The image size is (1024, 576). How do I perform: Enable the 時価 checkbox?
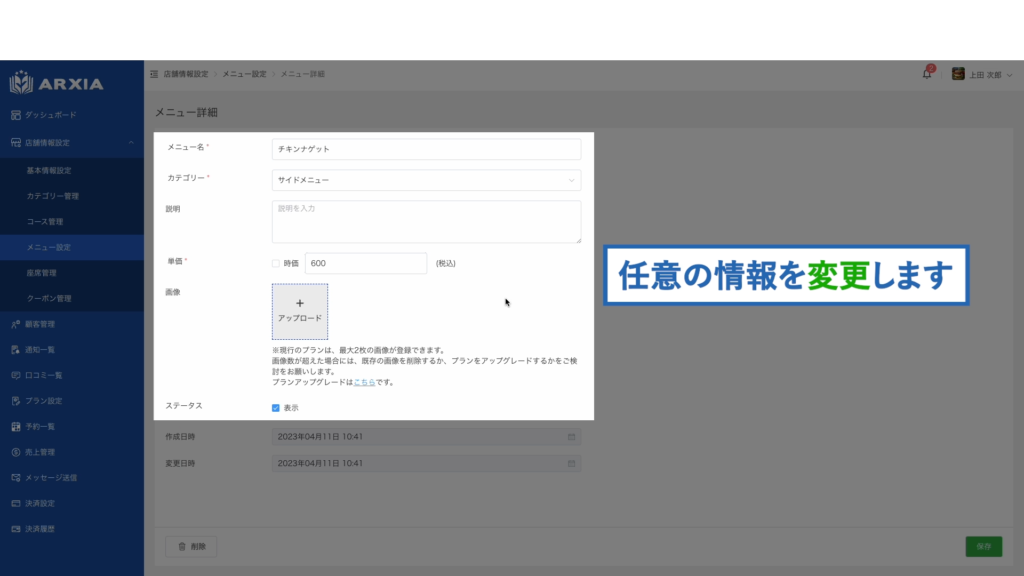[276, 263]
